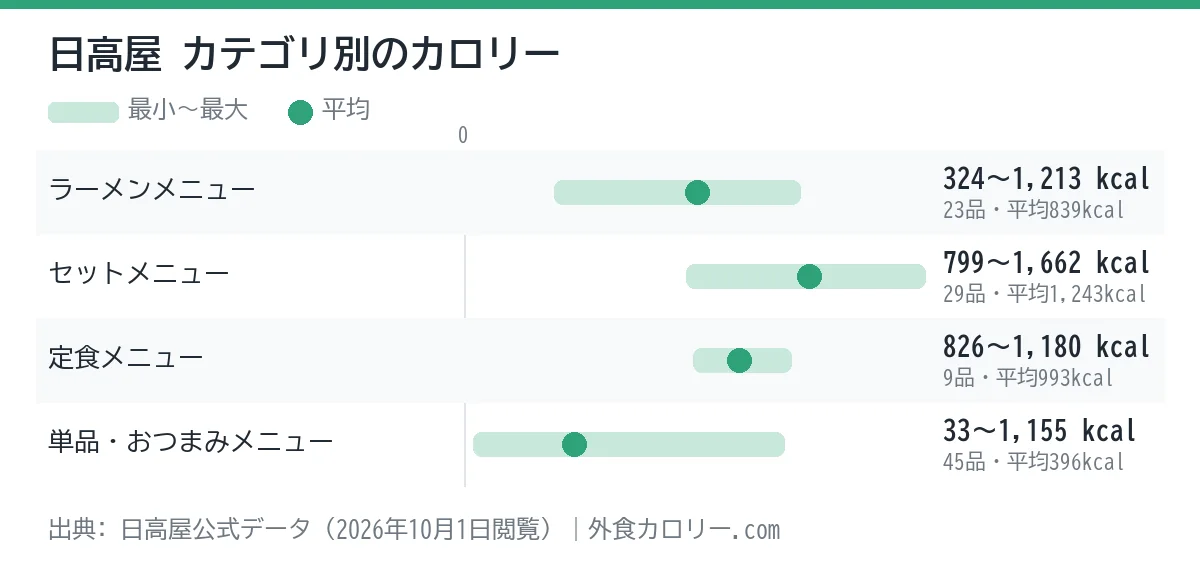Viewport: 1200px width, 572px height.
Task: Click the green 平均 legend dot
Action: (301, 112)
